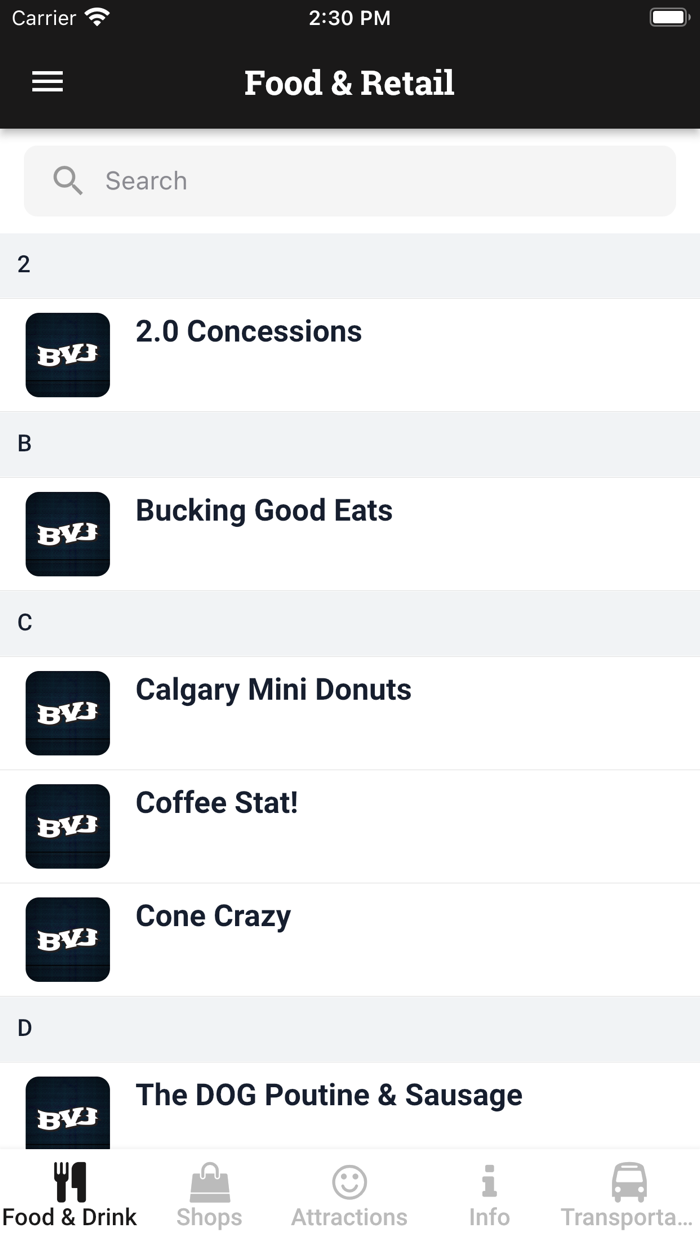700x1244 pixels.
Task: Open the 2.0 Concessions listing
Action: [350, 354]
